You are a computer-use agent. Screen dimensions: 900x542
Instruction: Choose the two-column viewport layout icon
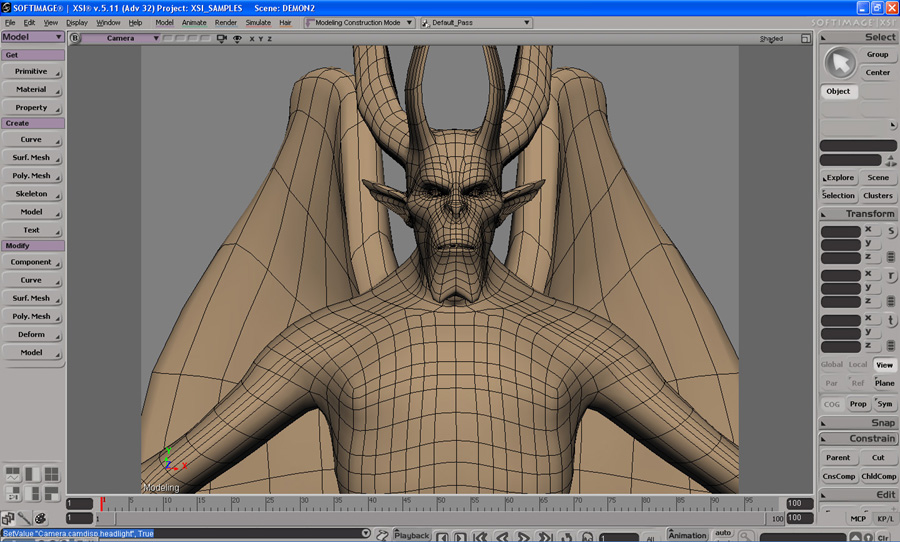(33, 474)
